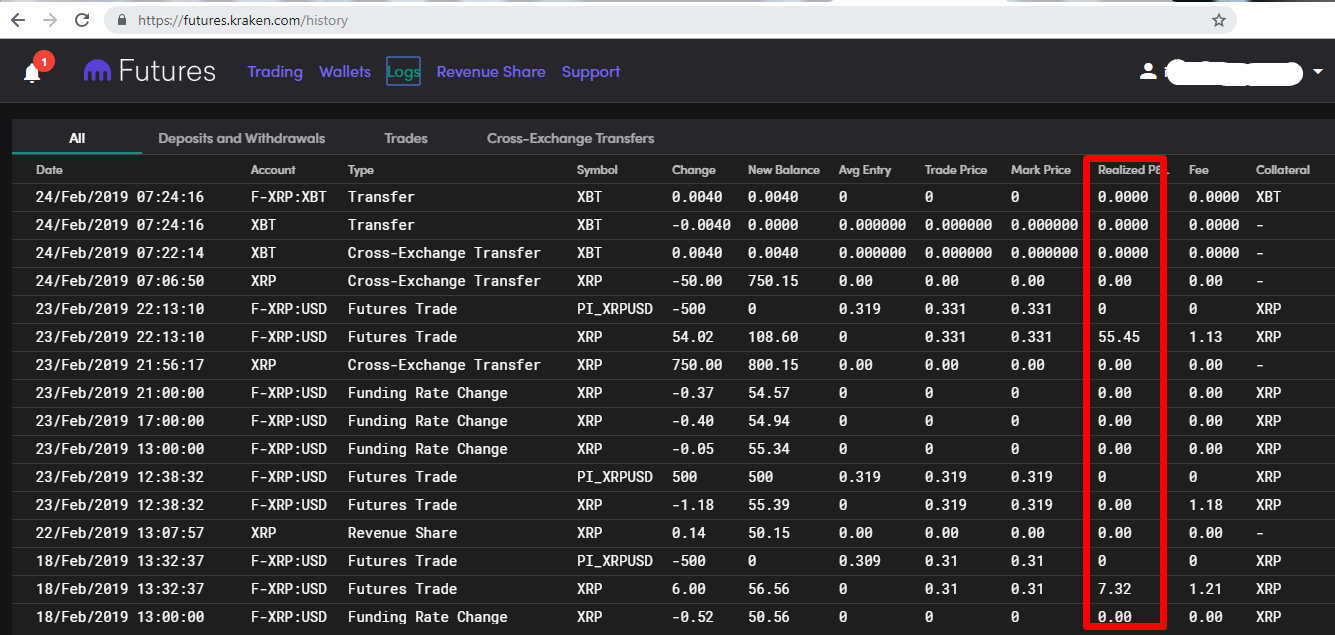
Task: Click the New Balance value 55.39
Action: point(769,505)
